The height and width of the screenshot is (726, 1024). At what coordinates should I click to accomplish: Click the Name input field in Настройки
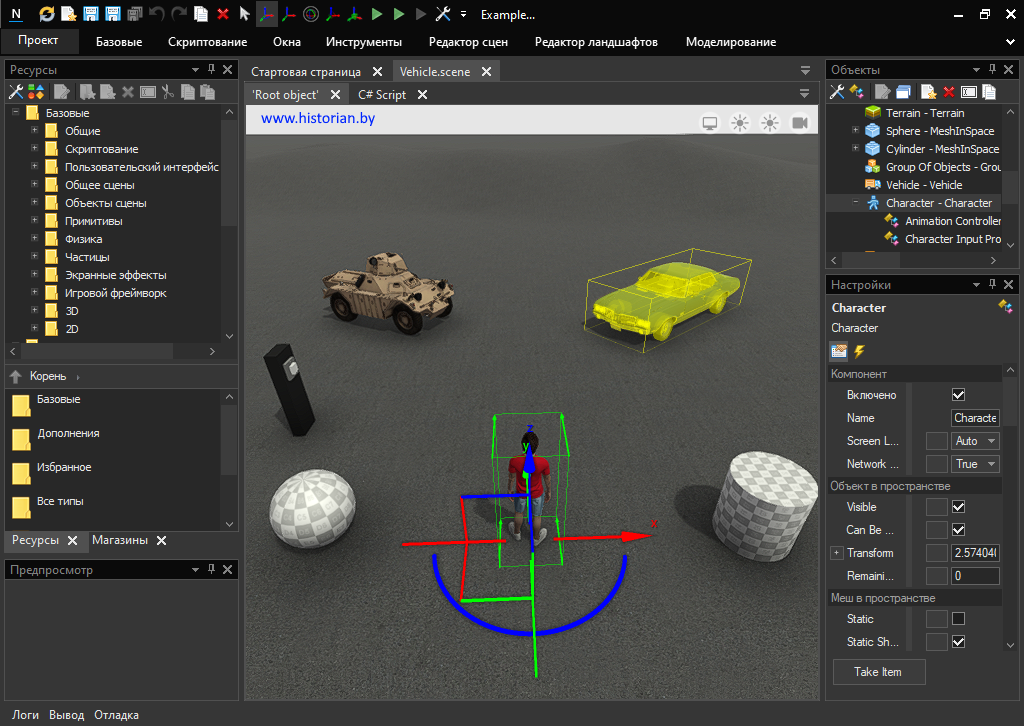pyautogui.click(x=975, y=418)
